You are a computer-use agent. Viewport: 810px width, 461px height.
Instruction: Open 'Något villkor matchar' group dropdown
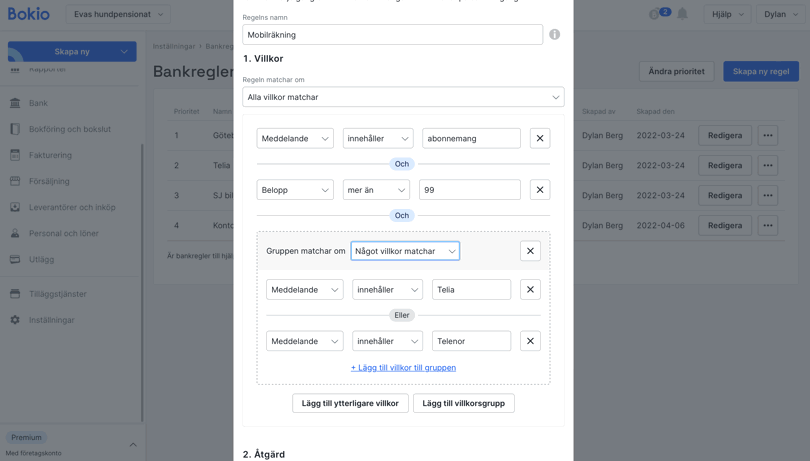click(x=405, y=251)
